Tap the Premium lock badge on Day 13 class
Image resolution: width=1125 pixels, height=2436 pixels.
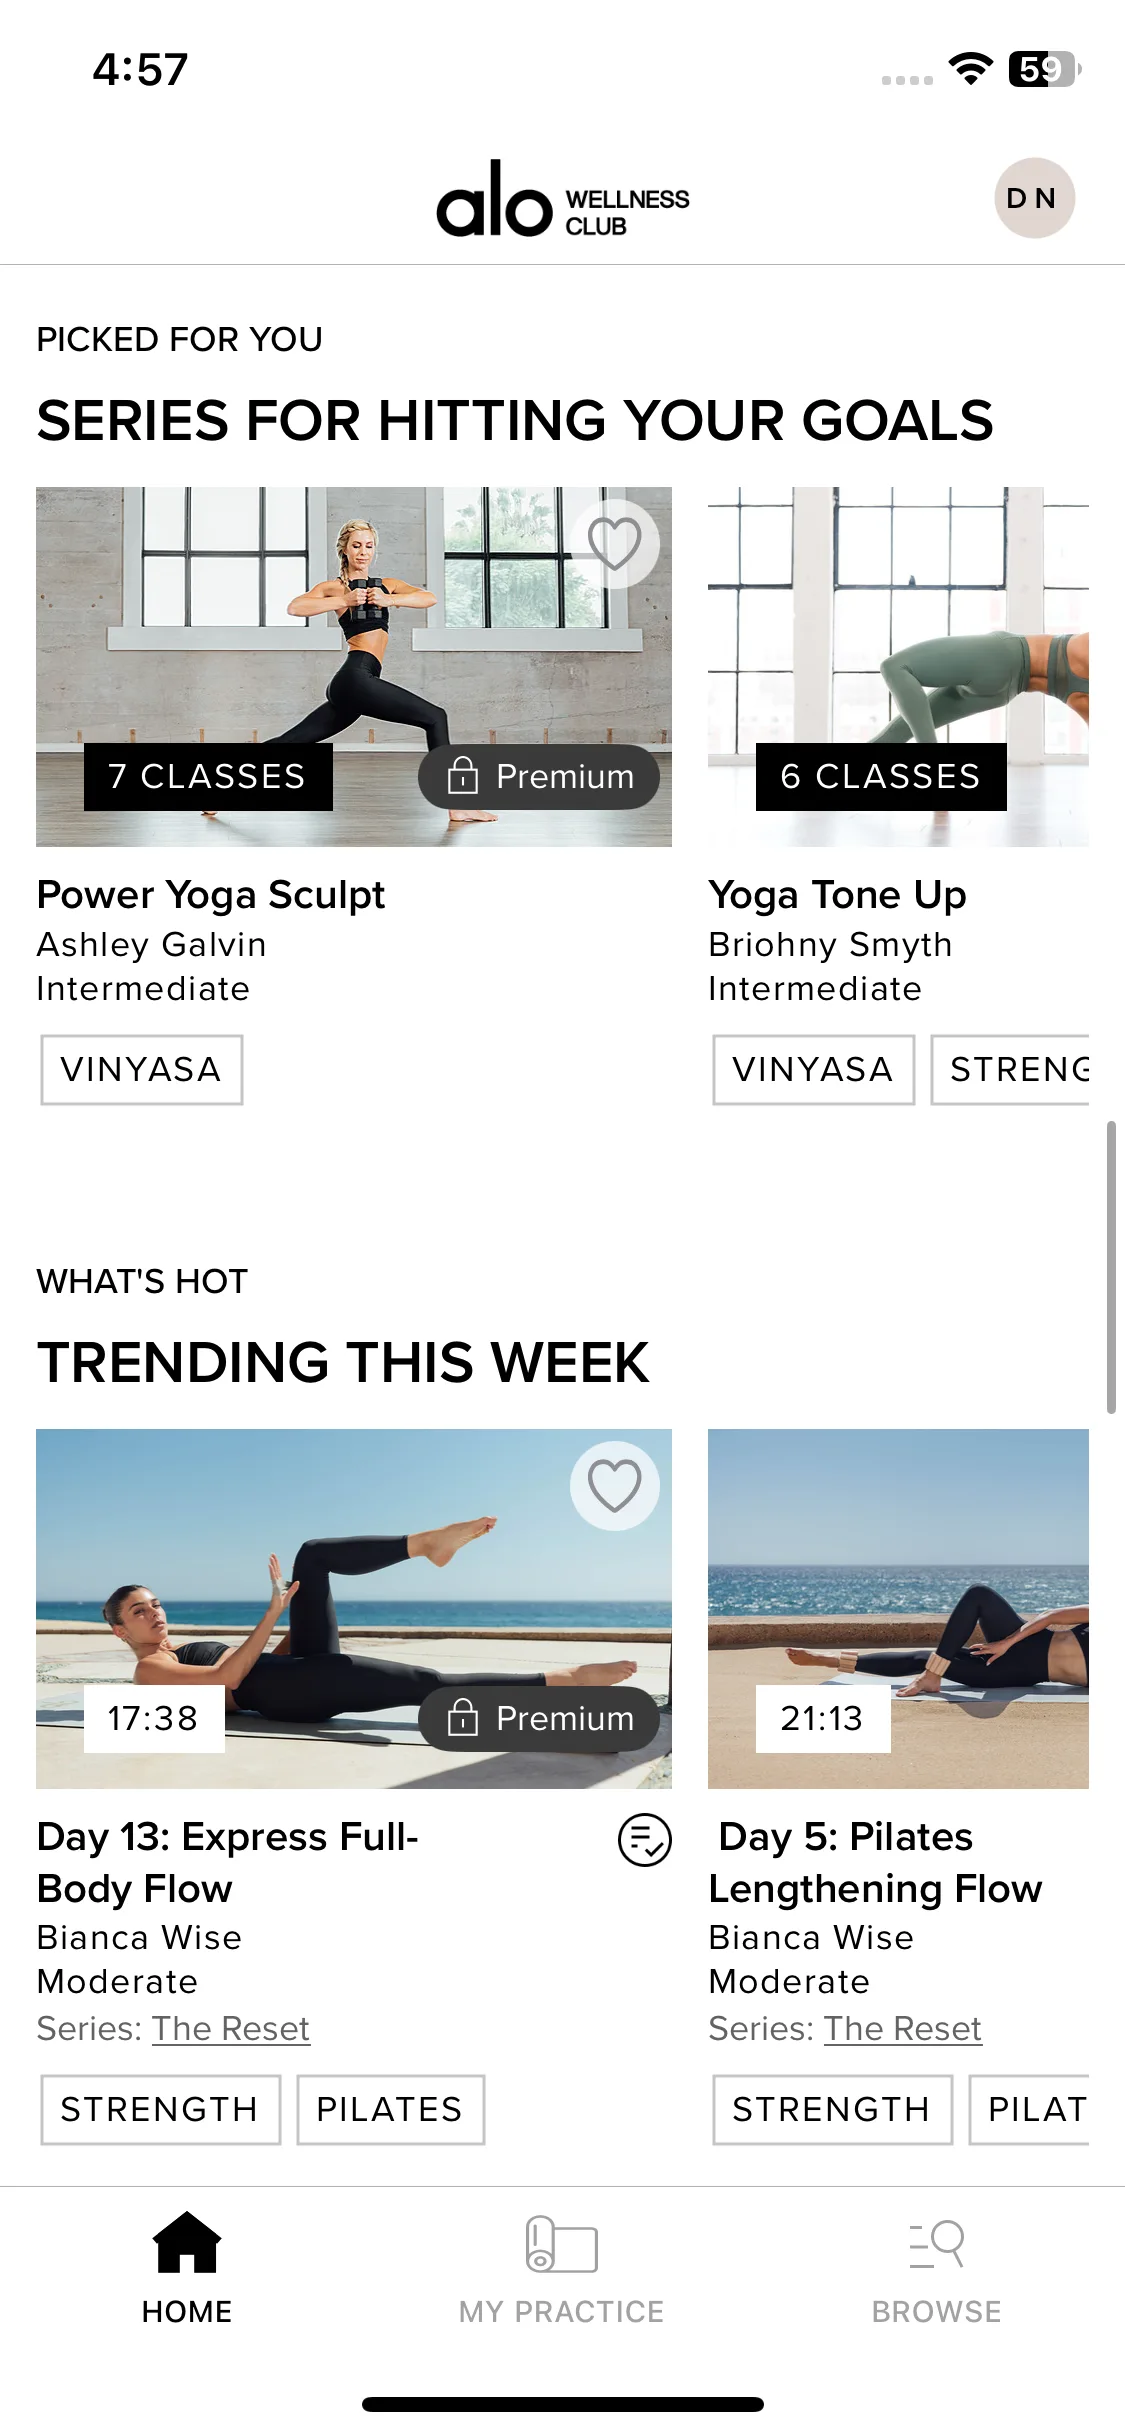pos(539,1719)
